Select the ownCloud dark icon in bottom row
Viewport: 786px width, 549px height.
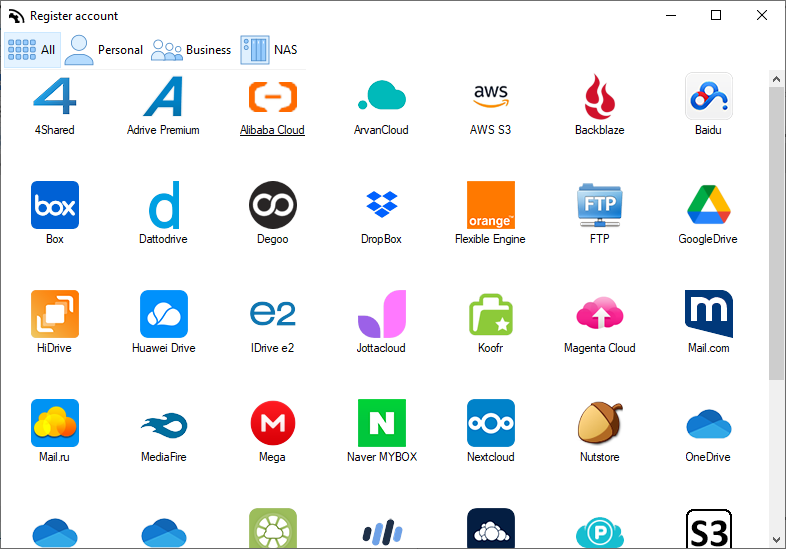[x=491, y=528]
